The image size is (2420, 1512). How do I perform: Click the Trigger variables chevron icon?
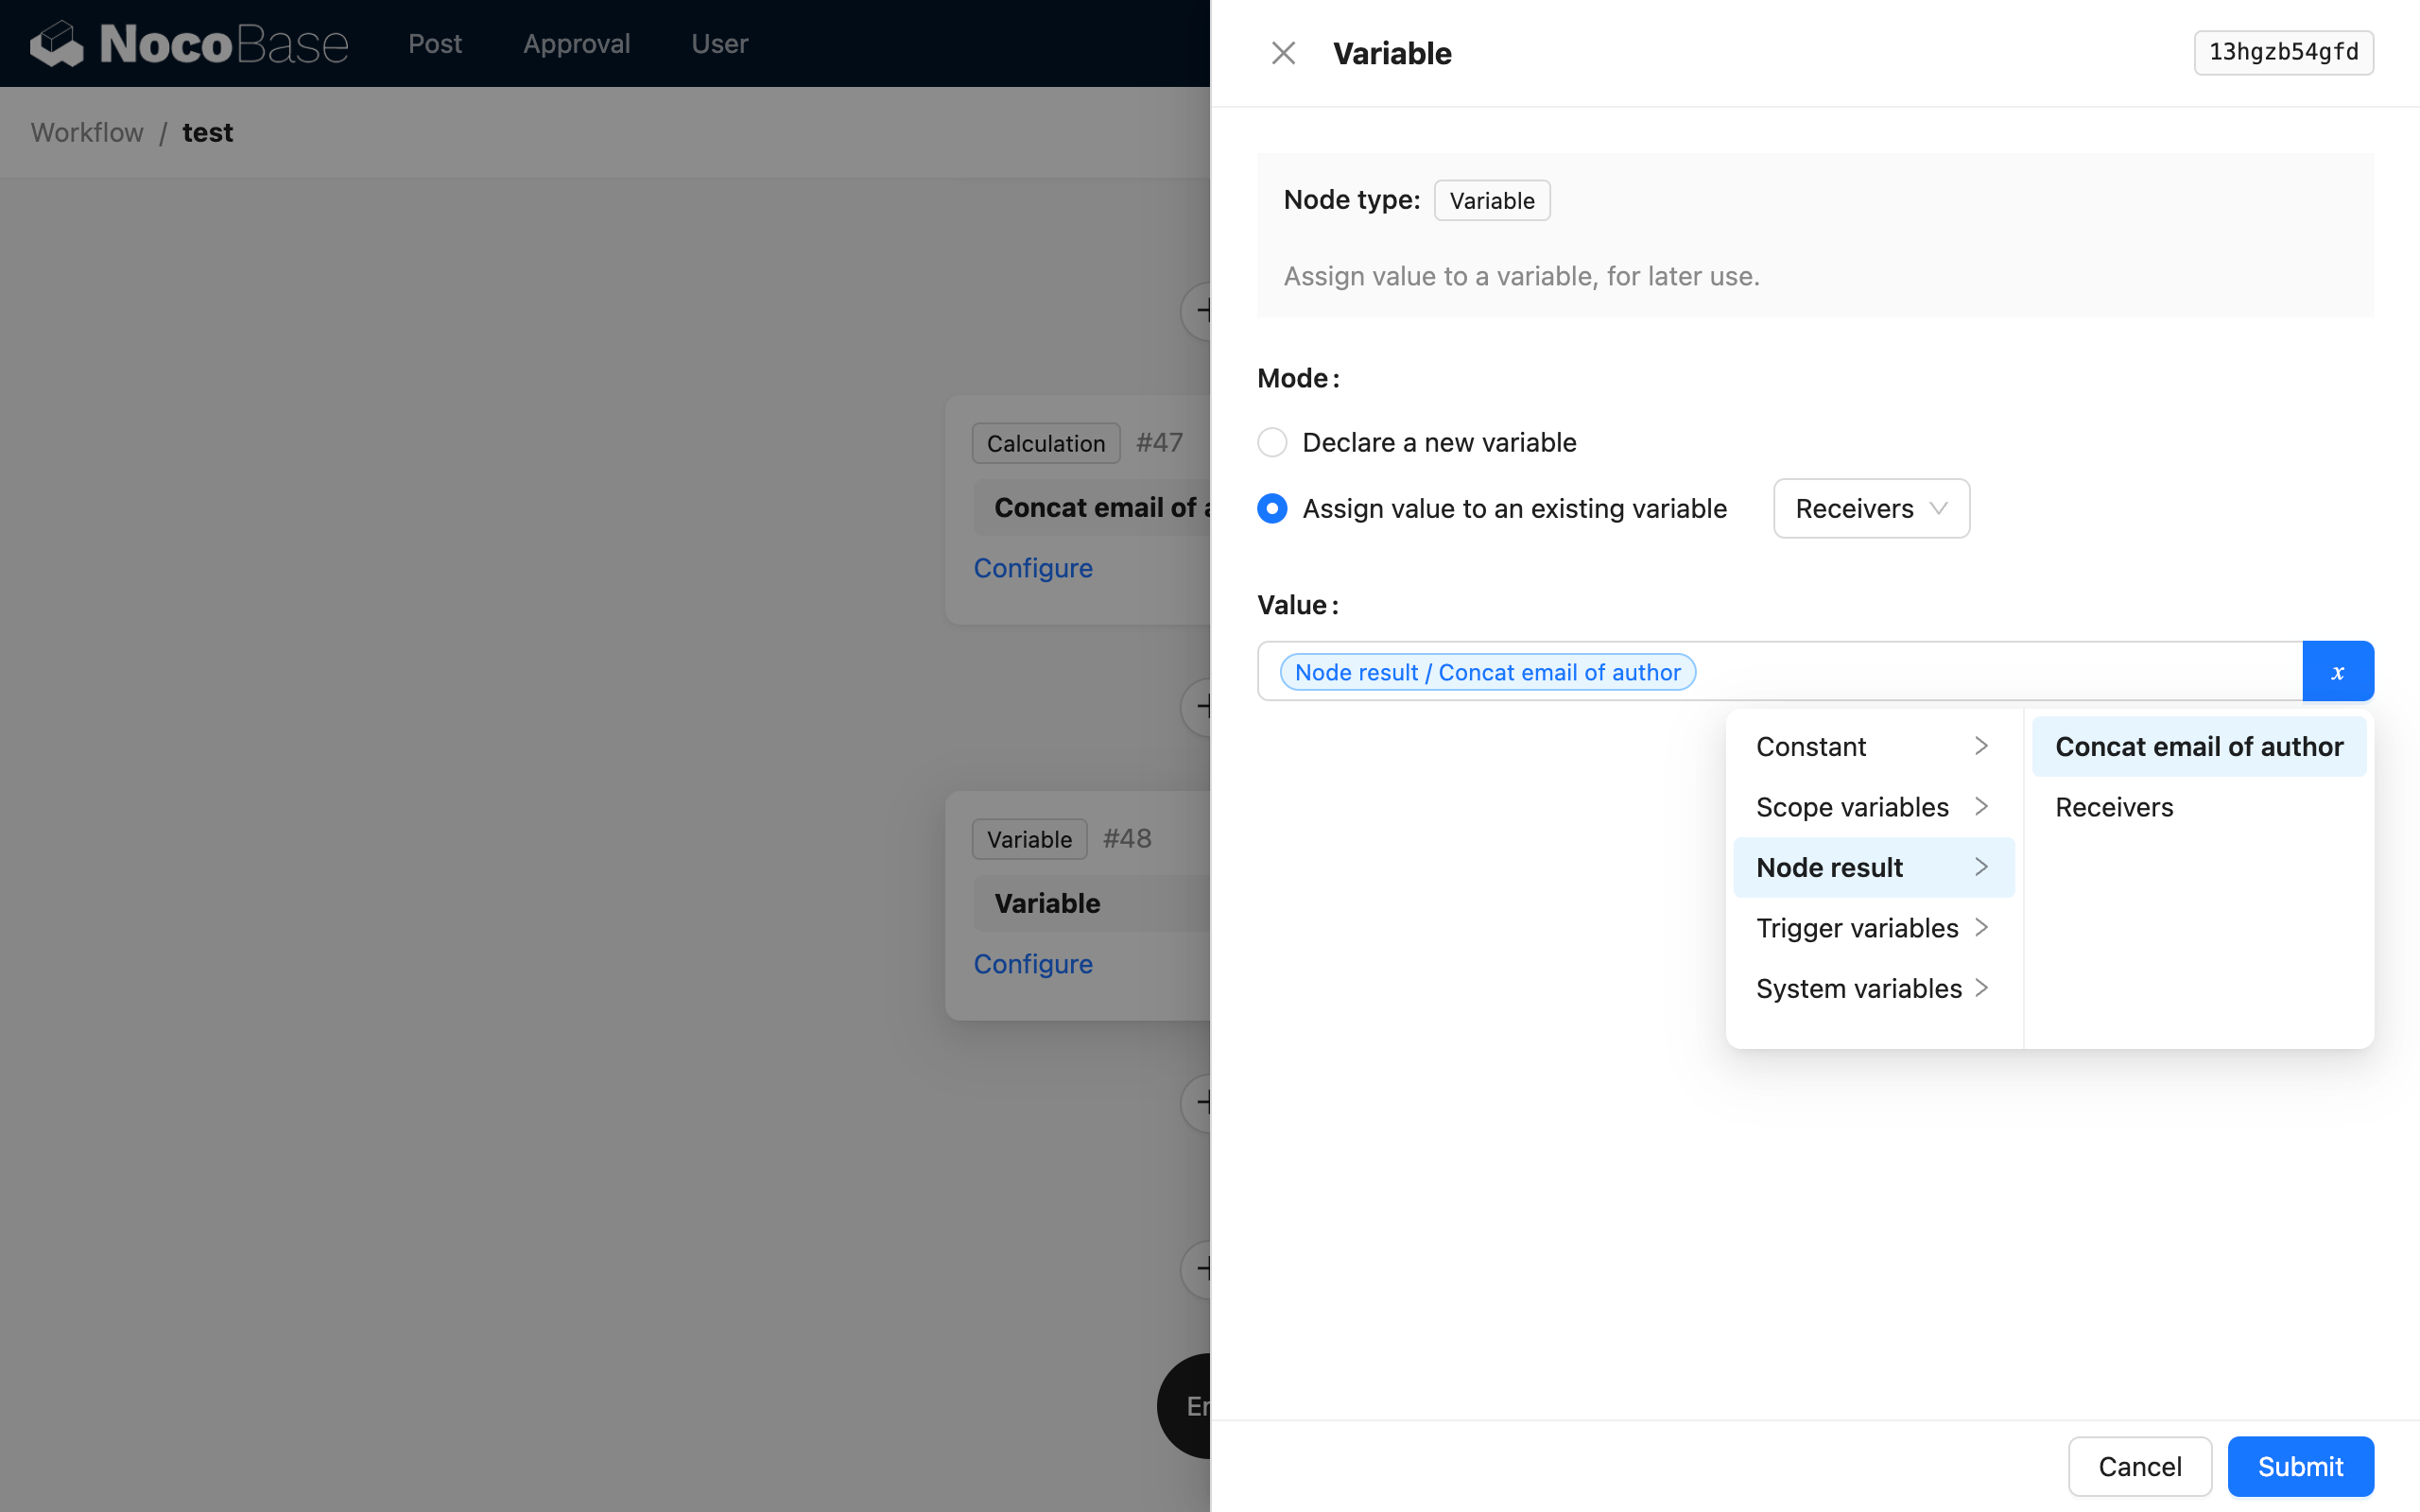(1981, 927)
